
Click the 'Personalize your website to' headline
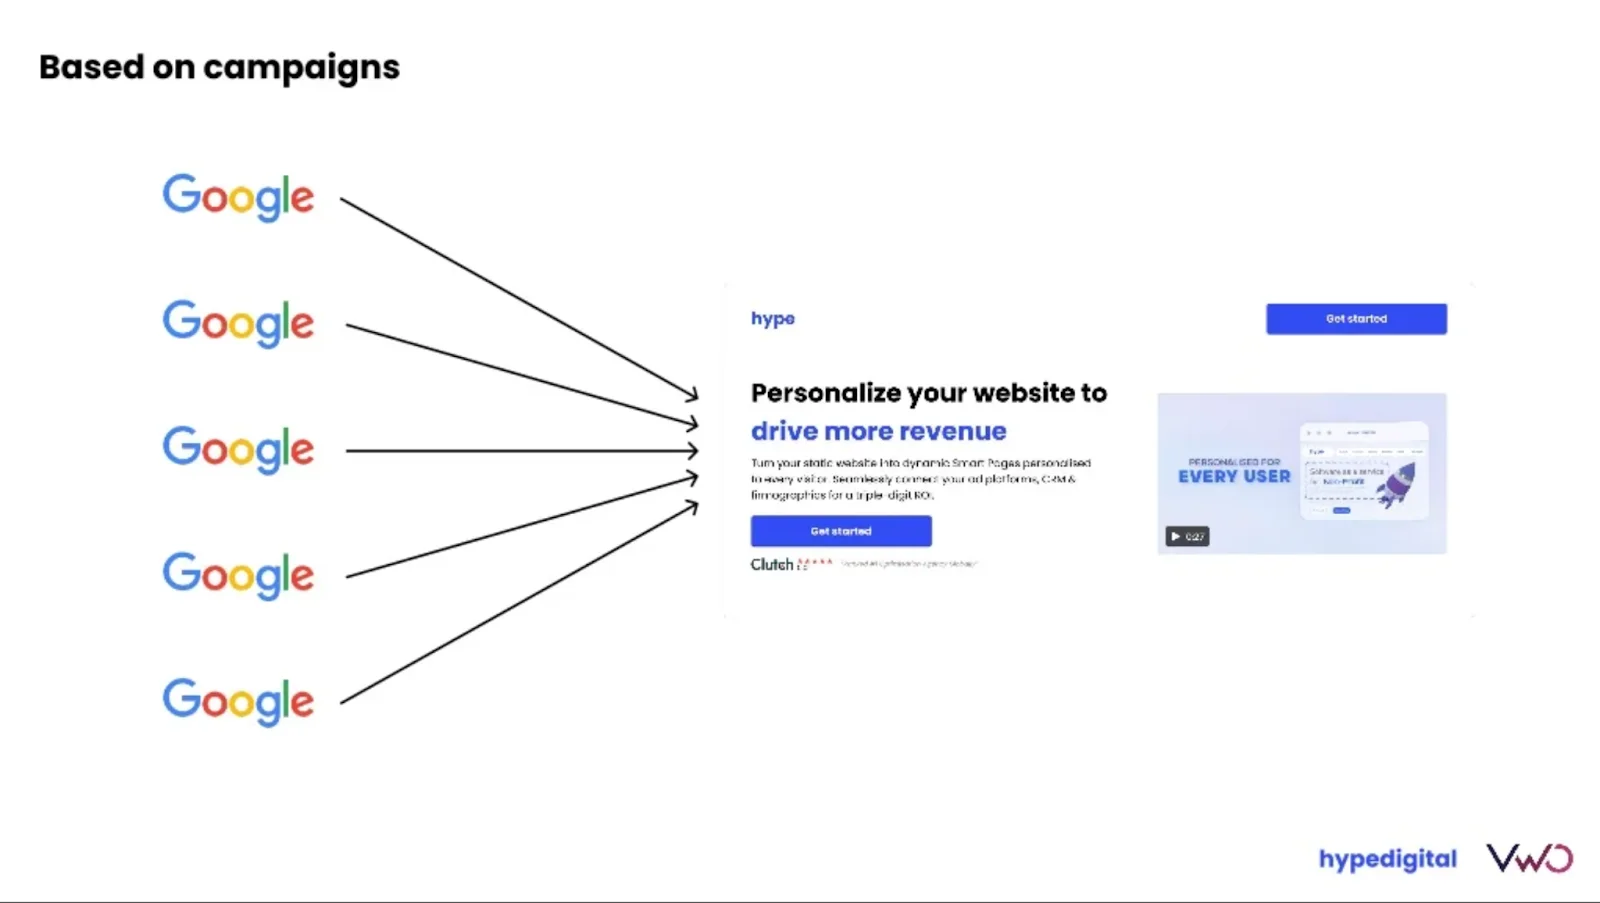(928, 393)
